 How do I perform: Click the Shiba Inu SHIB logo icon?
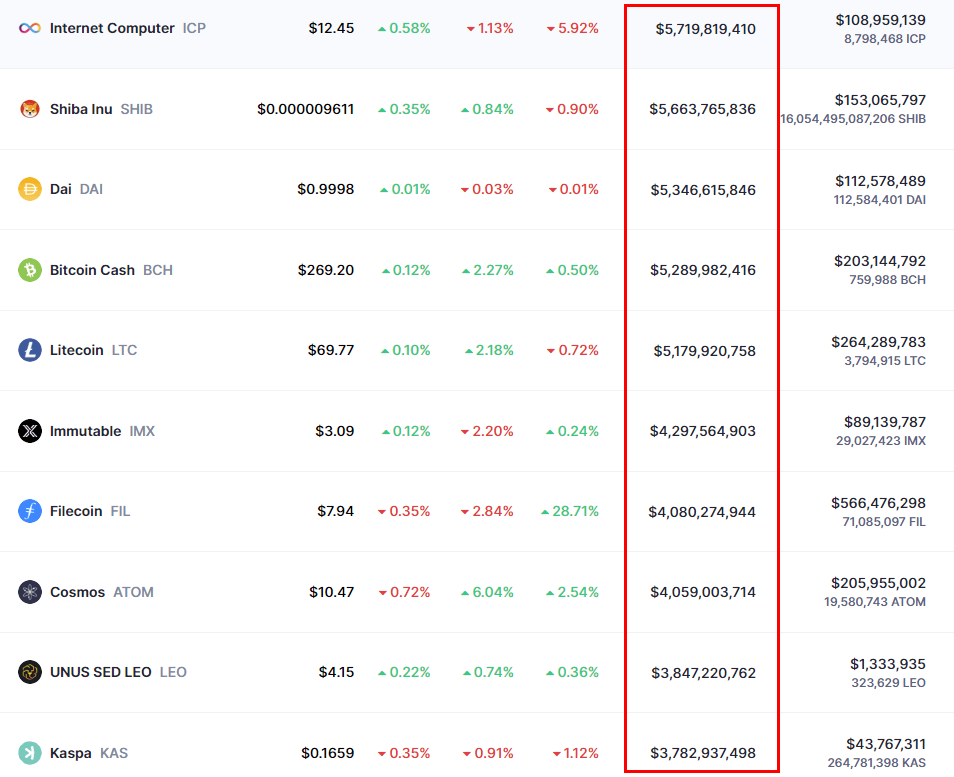point(28,109)
